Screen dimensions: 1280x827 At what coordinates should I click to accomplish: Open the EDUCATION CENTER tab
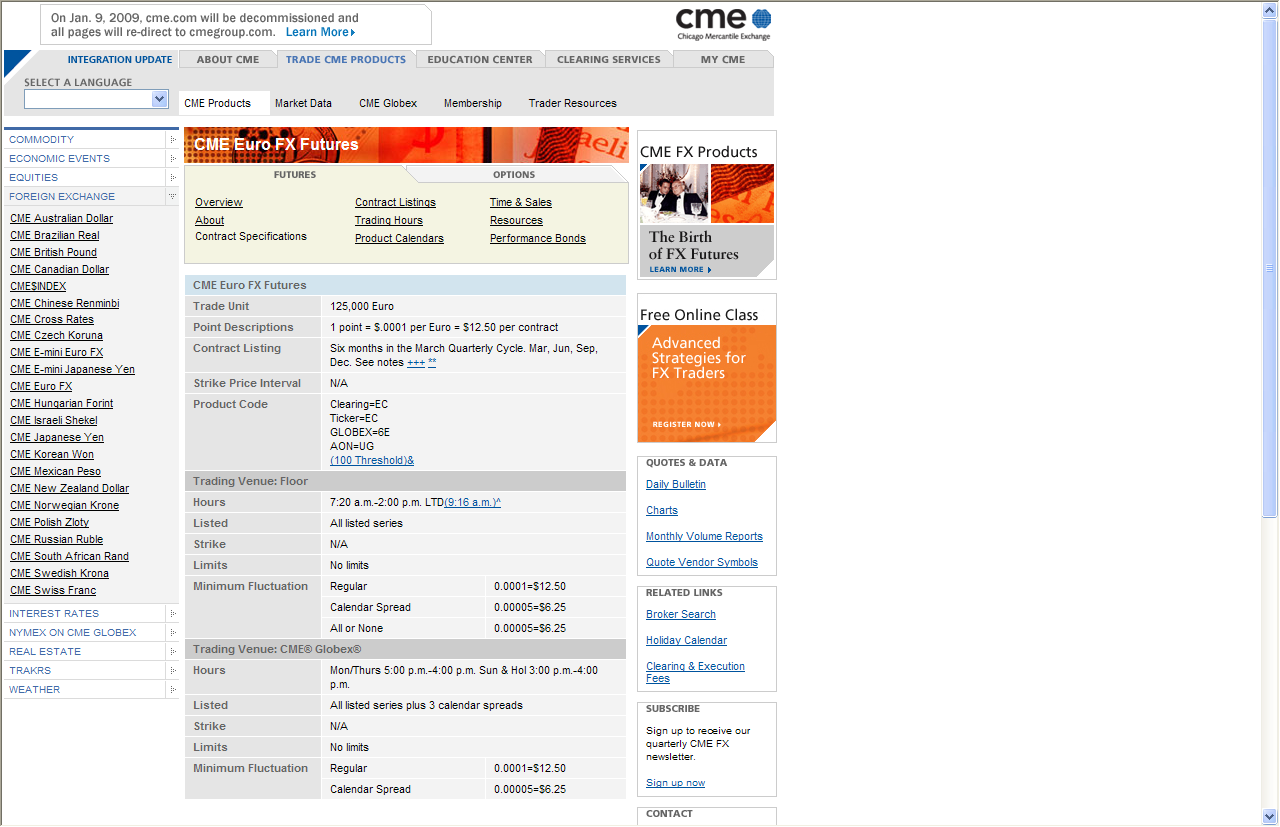pyautogui.click(x=480, y=60)
